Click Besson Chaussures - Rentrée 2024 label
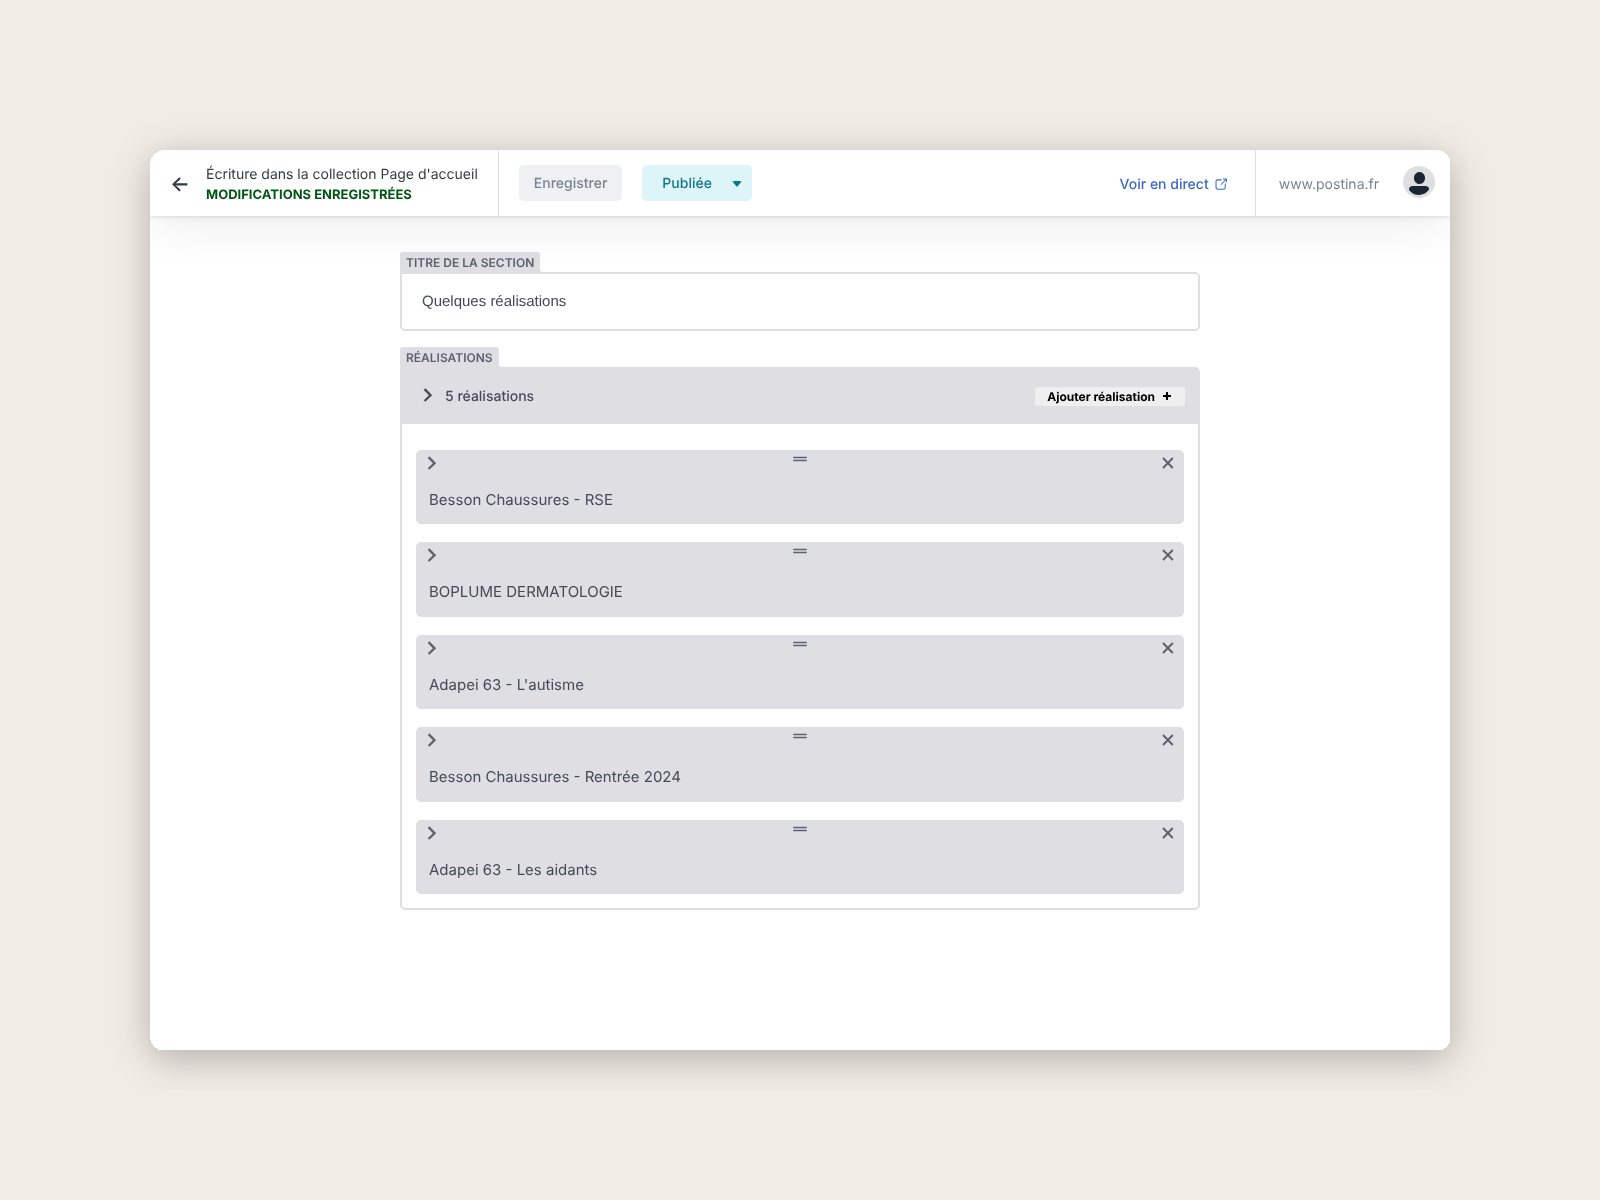1600x1200 pixels. [x=555, y=777]
